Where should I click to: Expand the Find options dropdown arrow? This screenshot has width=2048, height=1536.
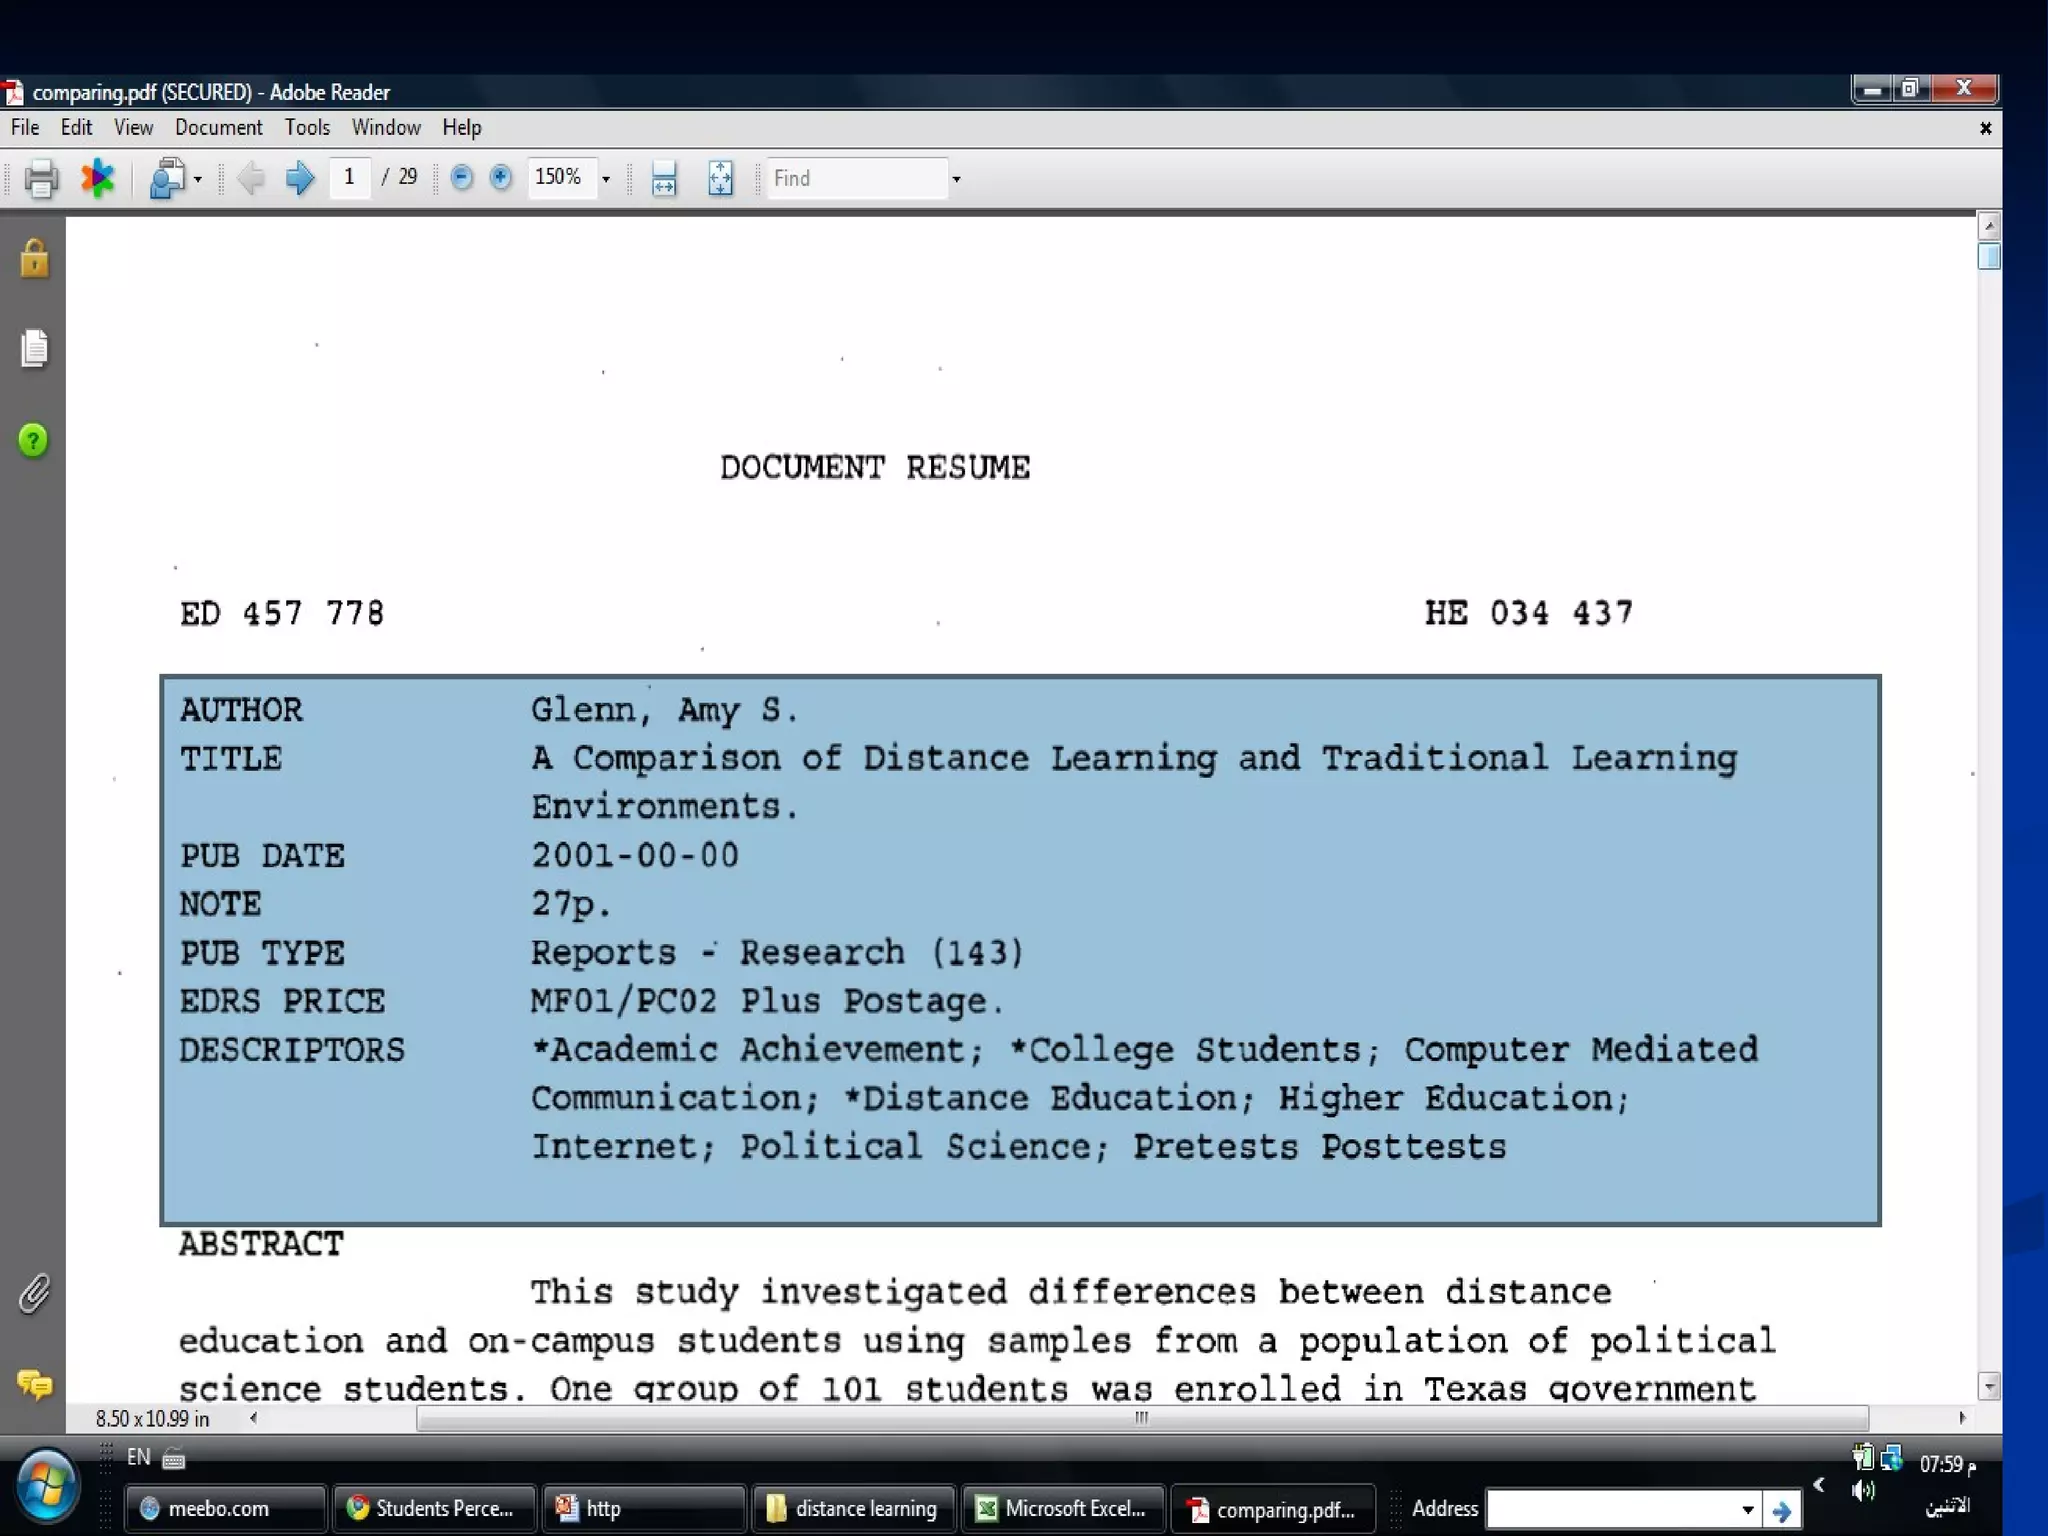(x=956, y=179)
